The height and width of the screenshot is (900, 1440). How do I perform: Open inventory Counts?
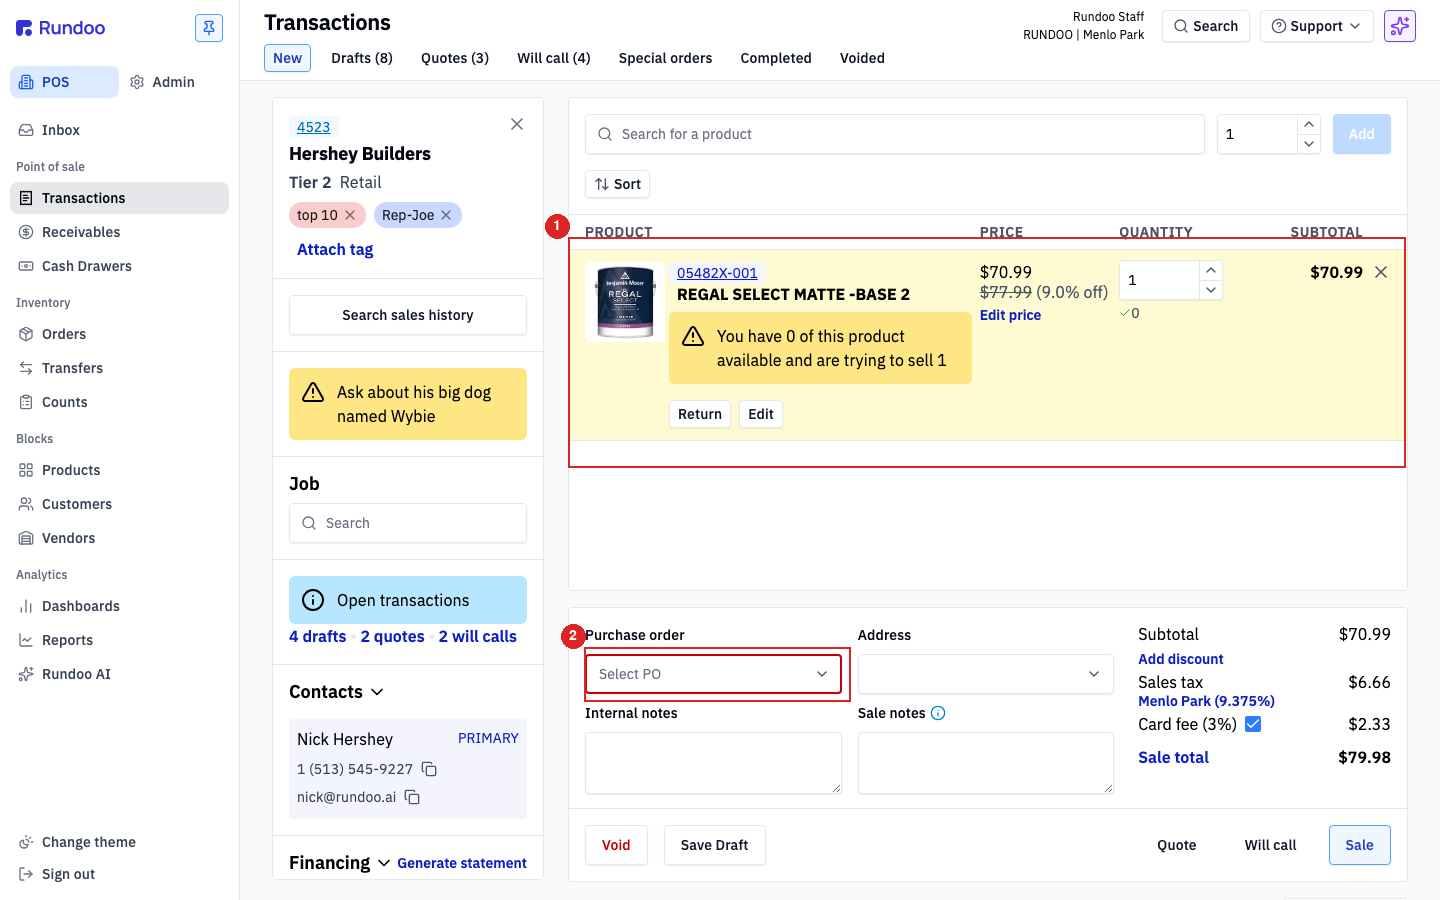tap(120, 402)
